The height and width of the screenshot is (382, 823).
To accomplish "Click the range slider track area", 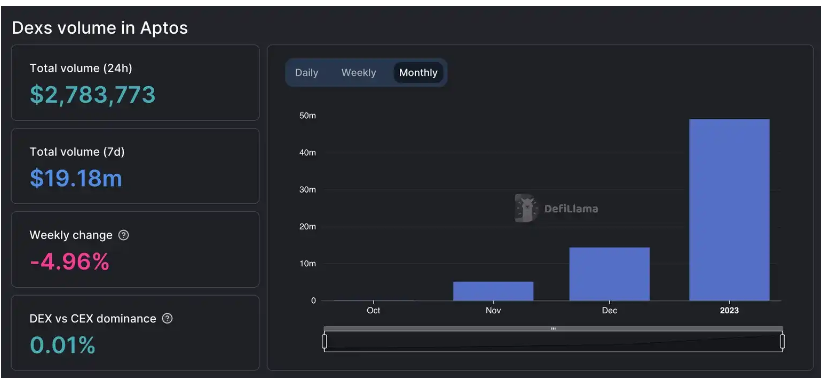I will point(553,342).
